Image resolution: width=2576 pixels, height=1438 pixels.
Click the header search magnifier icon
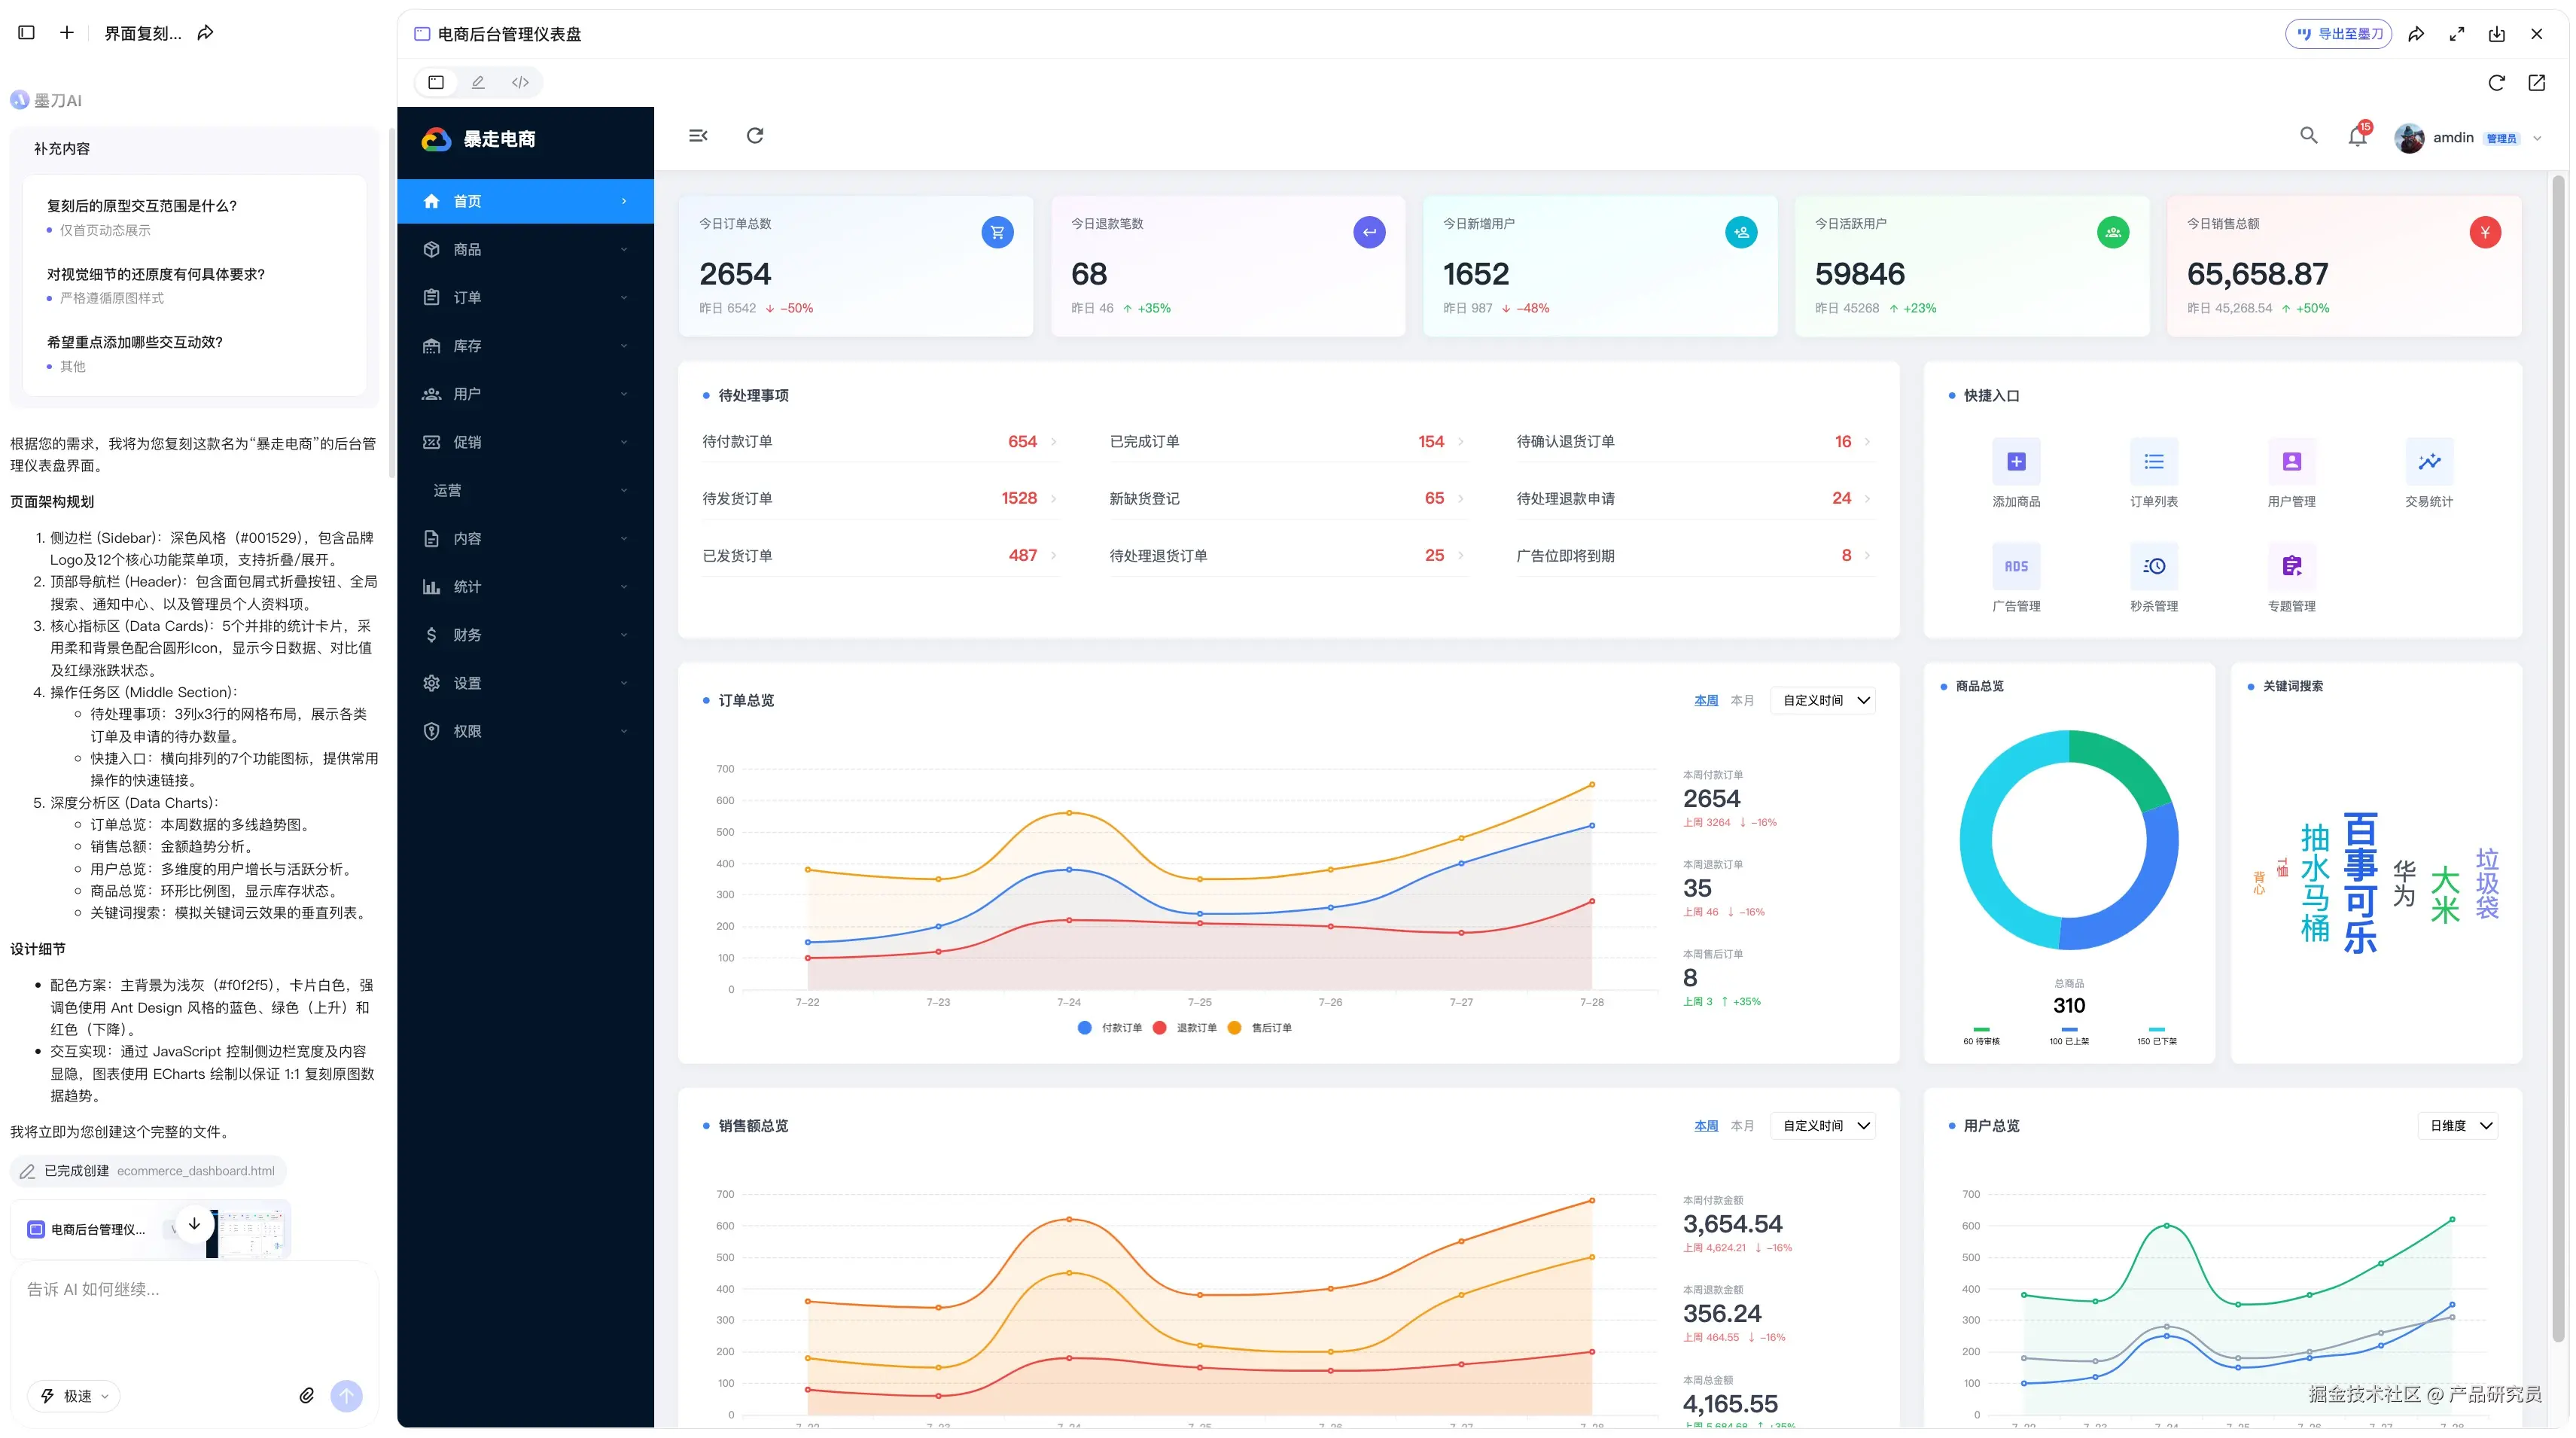[2308, 135]
